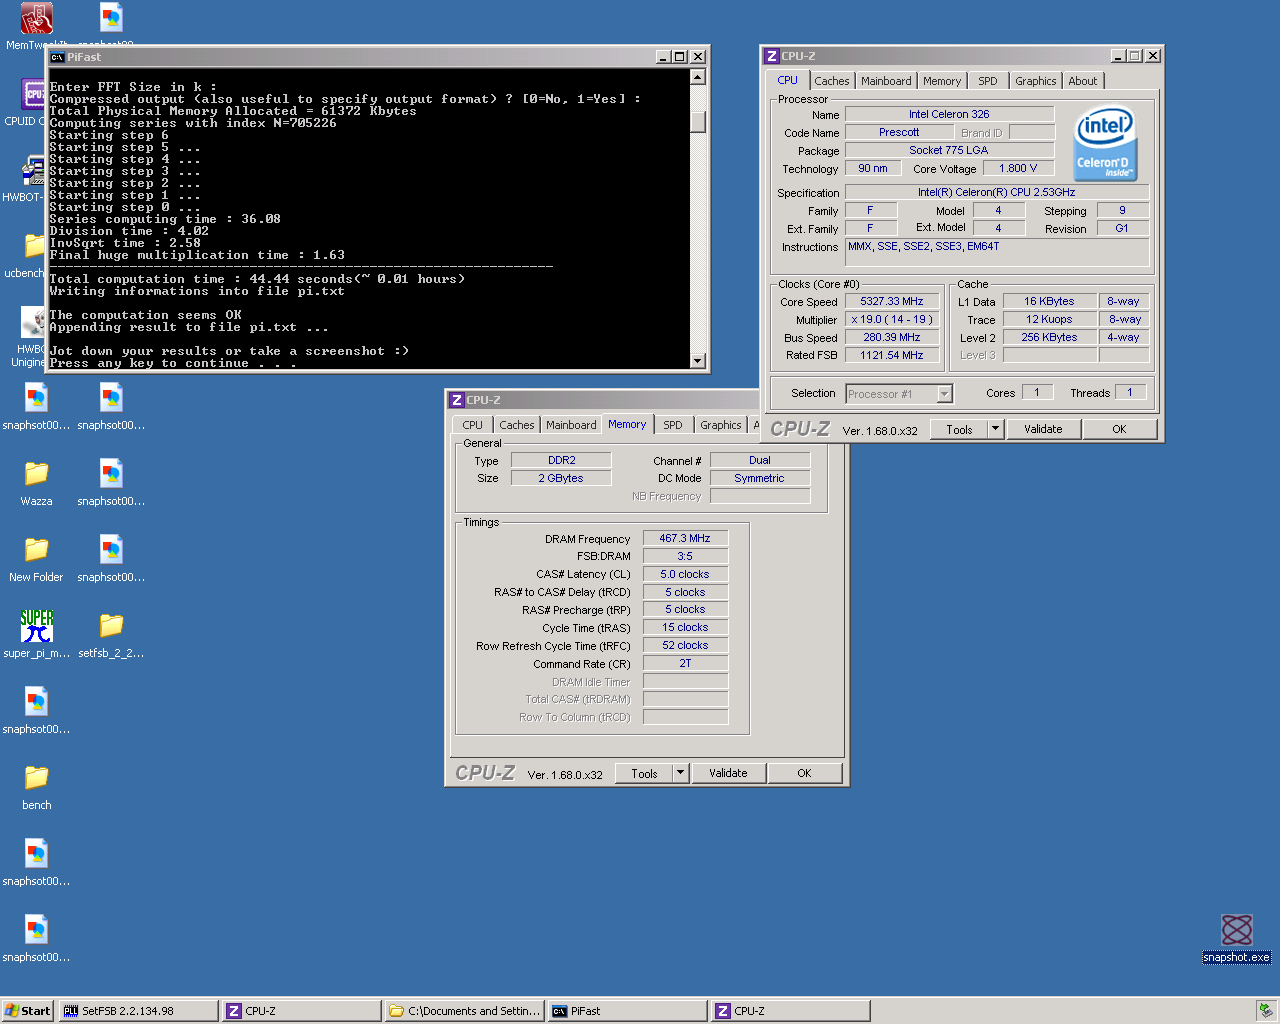Click the Core Speed value 5327.33 MHz
Viewport: 1280px width, 1024px height.
click(892, 301)
